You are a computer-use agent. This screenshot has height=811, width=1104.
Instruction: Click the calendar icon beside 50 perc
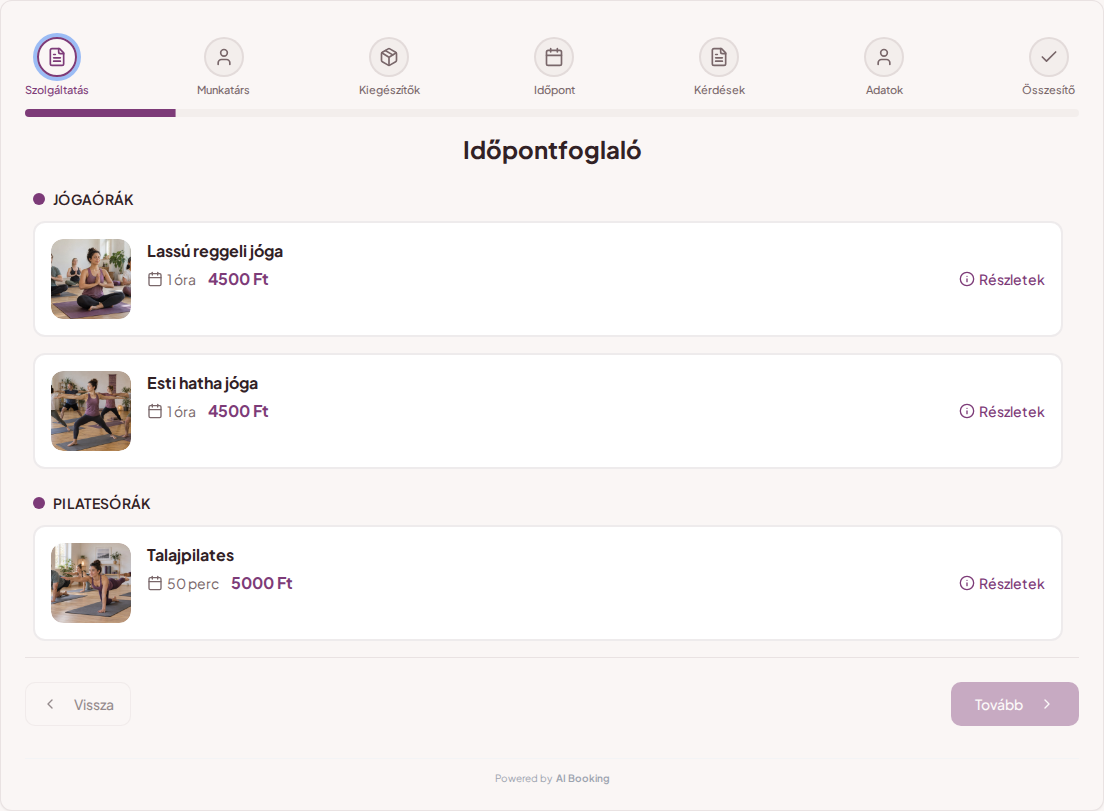coord(155,583)
